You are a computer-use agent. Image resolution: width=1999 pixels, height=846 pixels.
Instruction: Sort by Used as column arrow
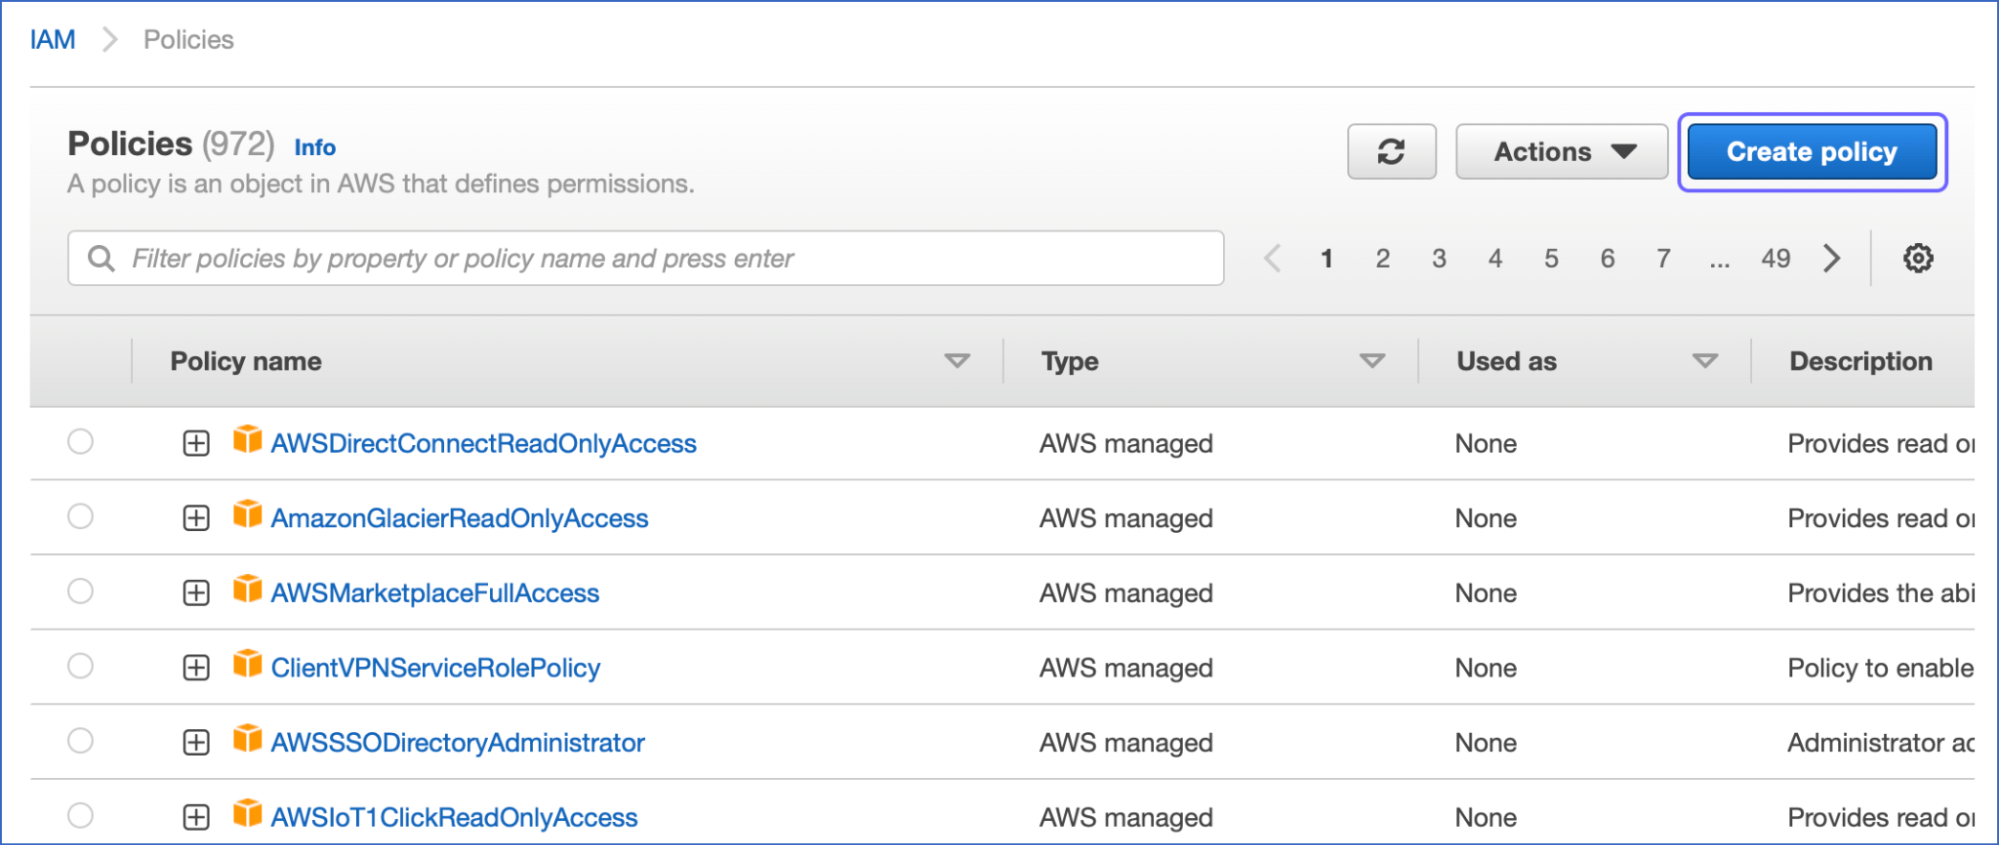tap(1705, 361)
